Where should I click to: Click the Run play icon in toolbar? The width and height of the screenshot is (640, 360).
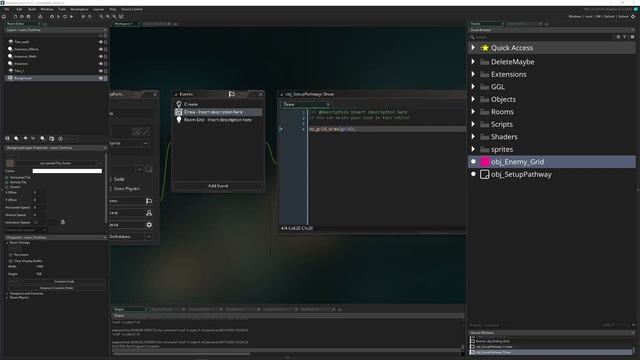click(x=58, y=17)
